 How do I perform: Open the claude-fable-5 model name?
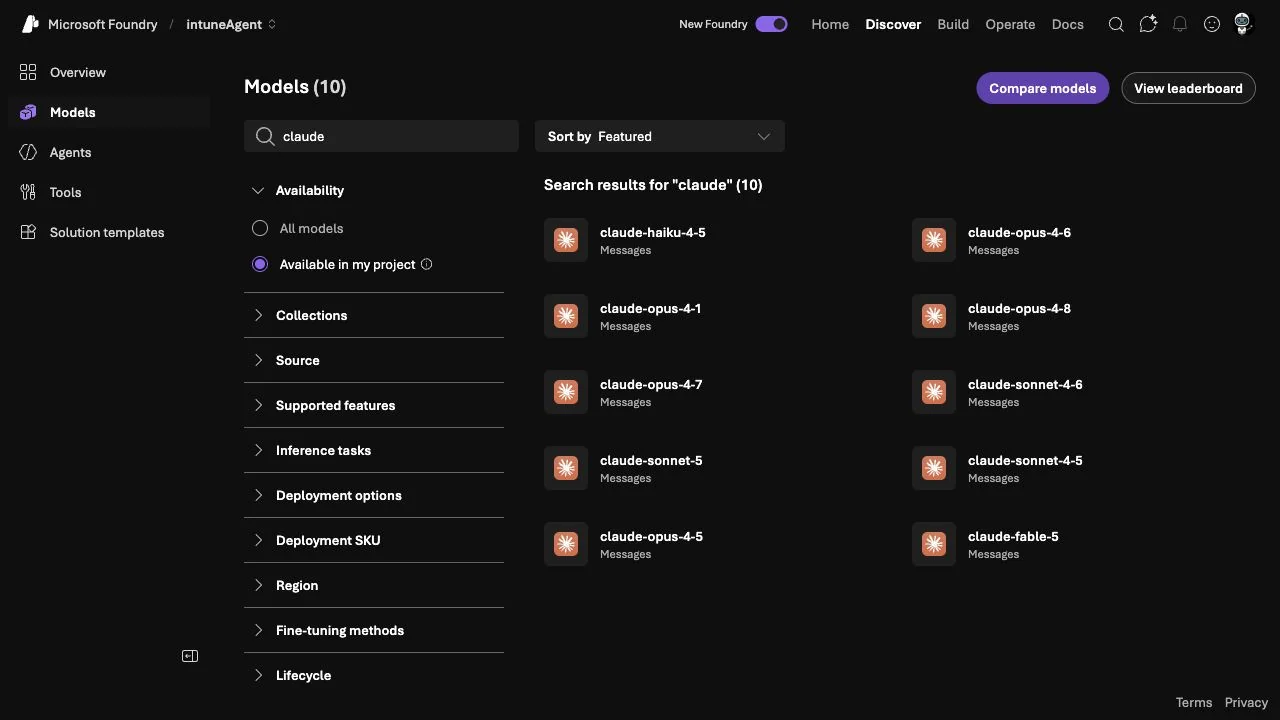click(1013, 536)
